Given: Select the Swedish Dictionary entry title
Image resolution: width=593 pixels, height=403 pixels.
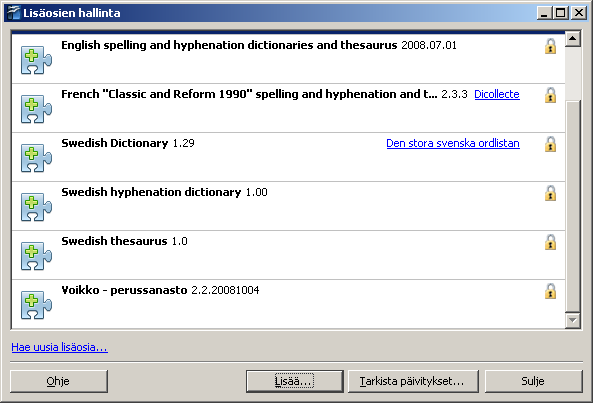Looking at the screenshot, I should pos(115,143).
